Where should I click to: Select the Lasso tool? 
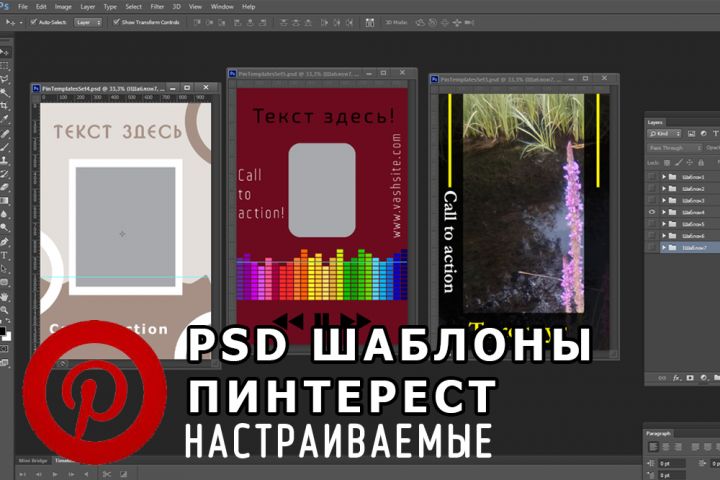click(x=4, y=79)
